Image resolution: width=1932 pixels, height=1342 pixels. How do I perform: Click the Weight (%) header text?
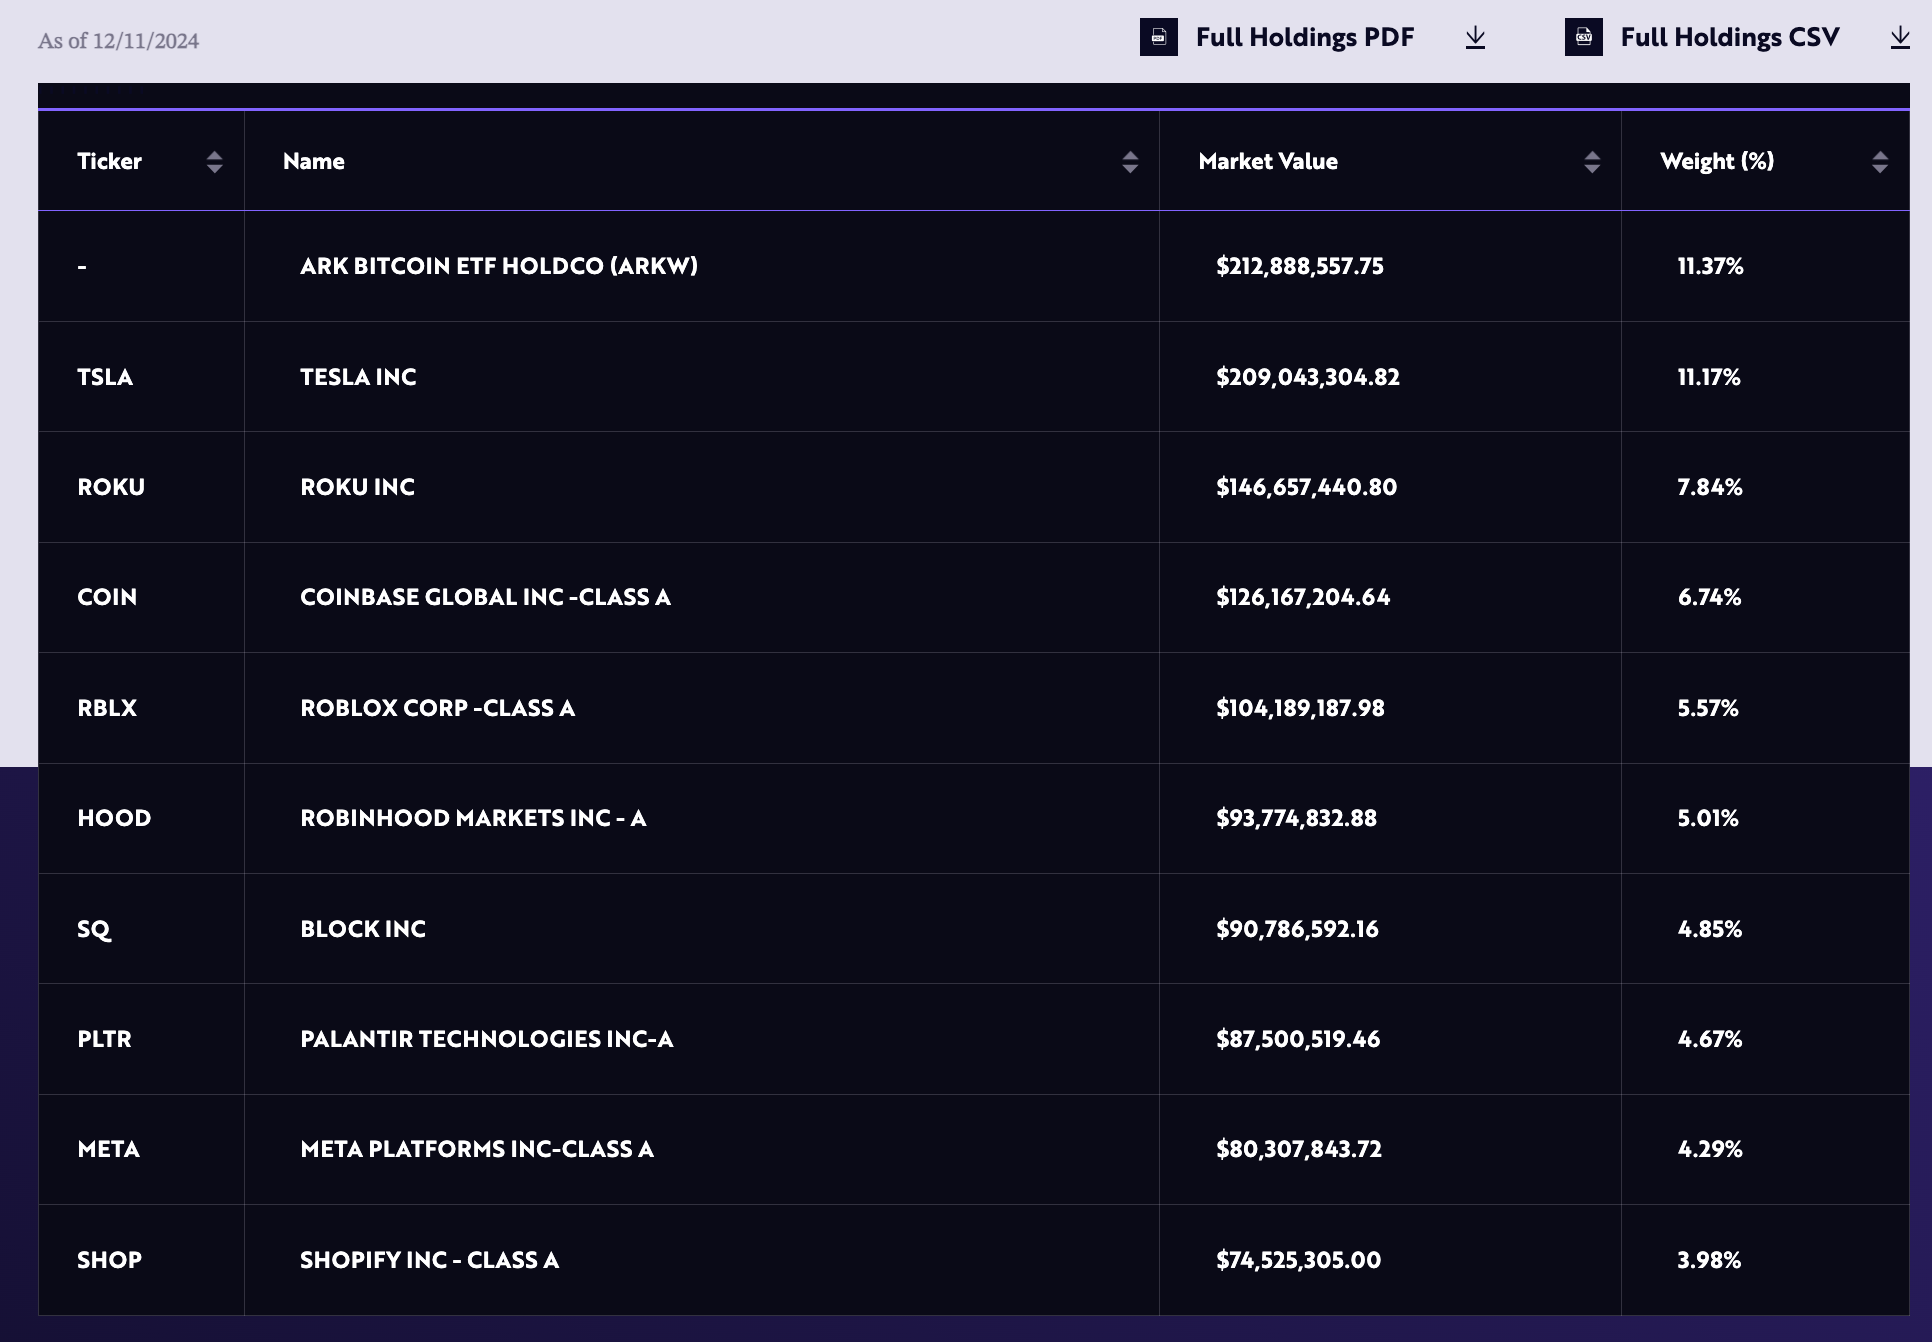click(1717, 161)
